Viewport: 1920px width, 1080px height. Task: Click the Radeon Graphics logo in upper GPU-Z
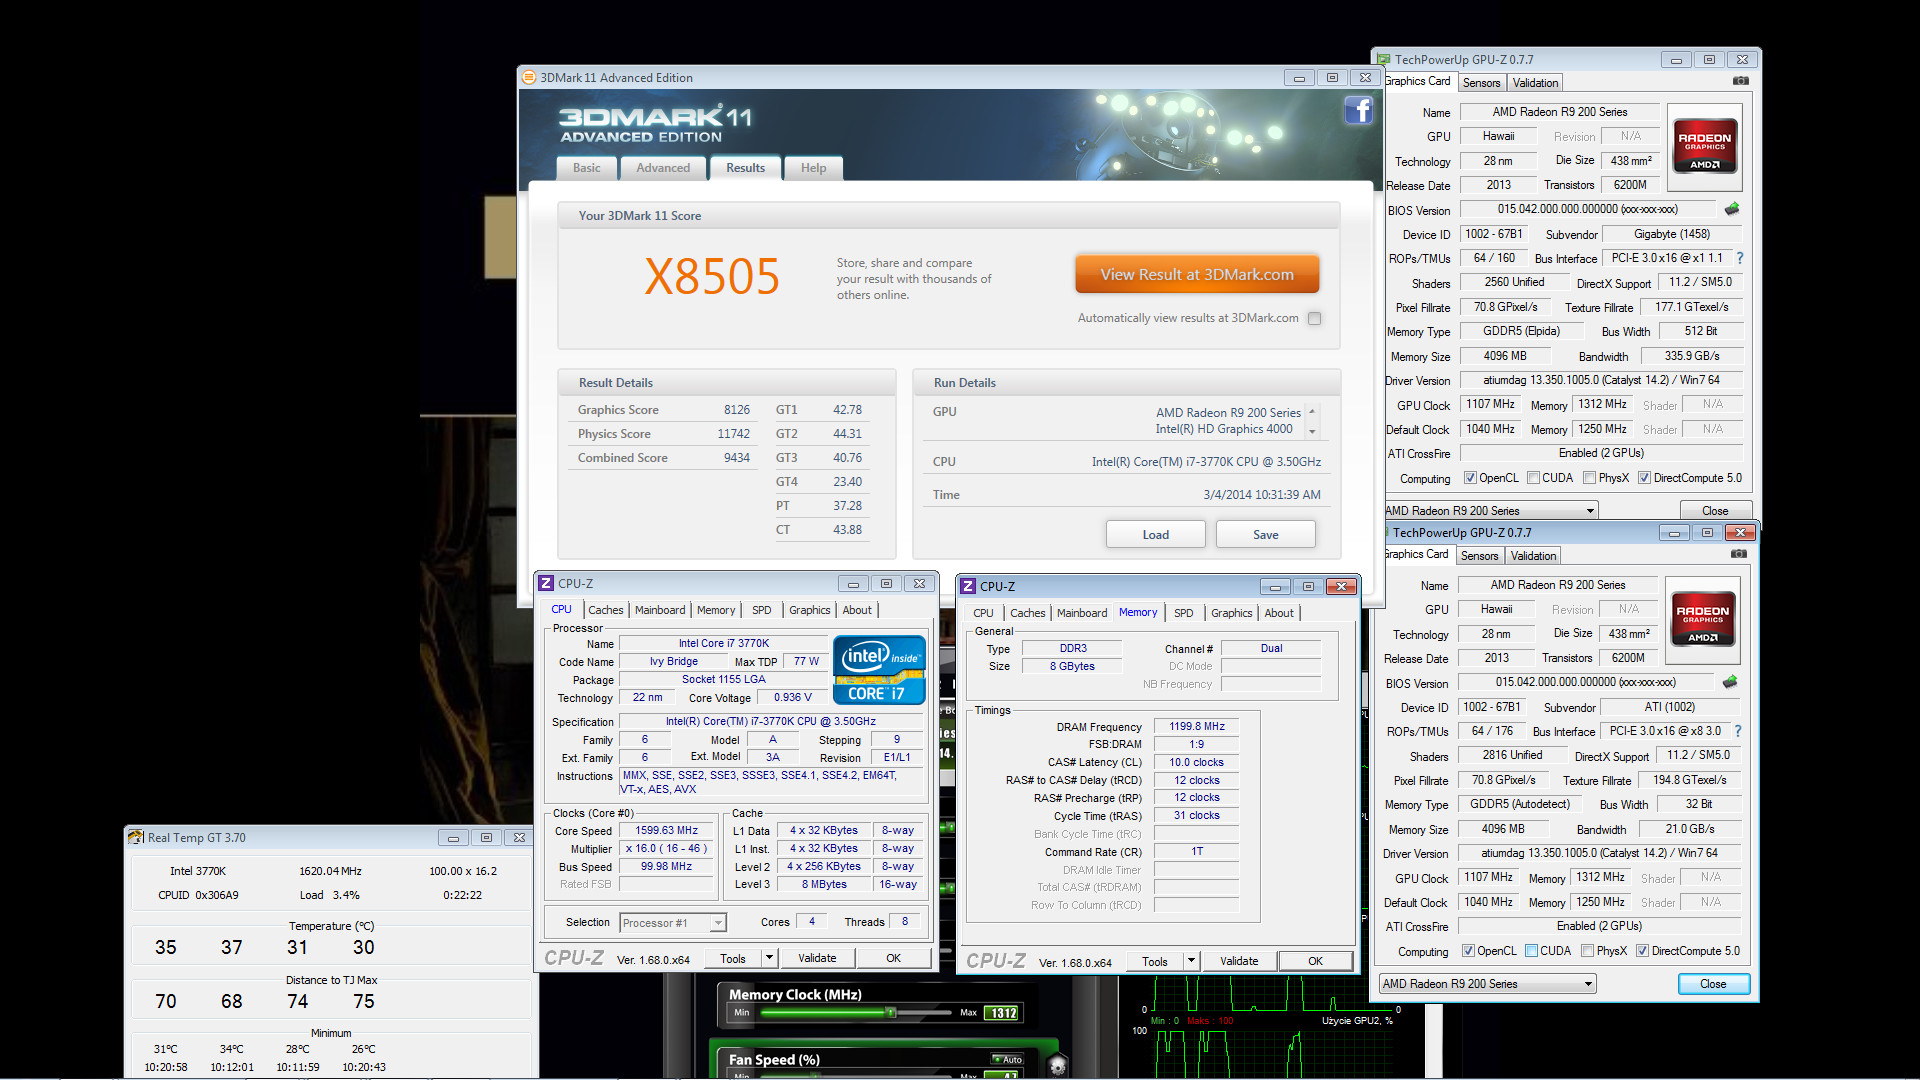1705,147
